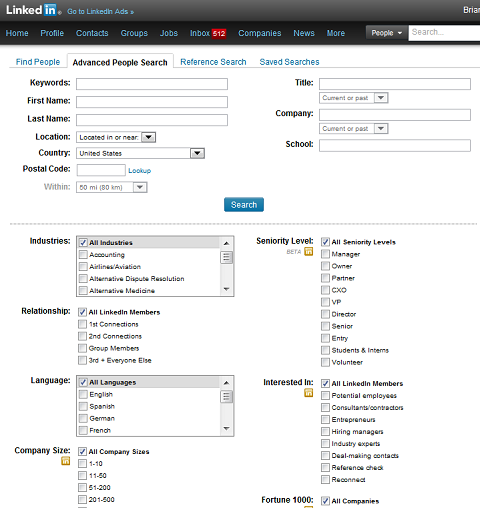480x508 pixels.
Task: Click premium badge icon under Interested In
Action: click(309, 393)
